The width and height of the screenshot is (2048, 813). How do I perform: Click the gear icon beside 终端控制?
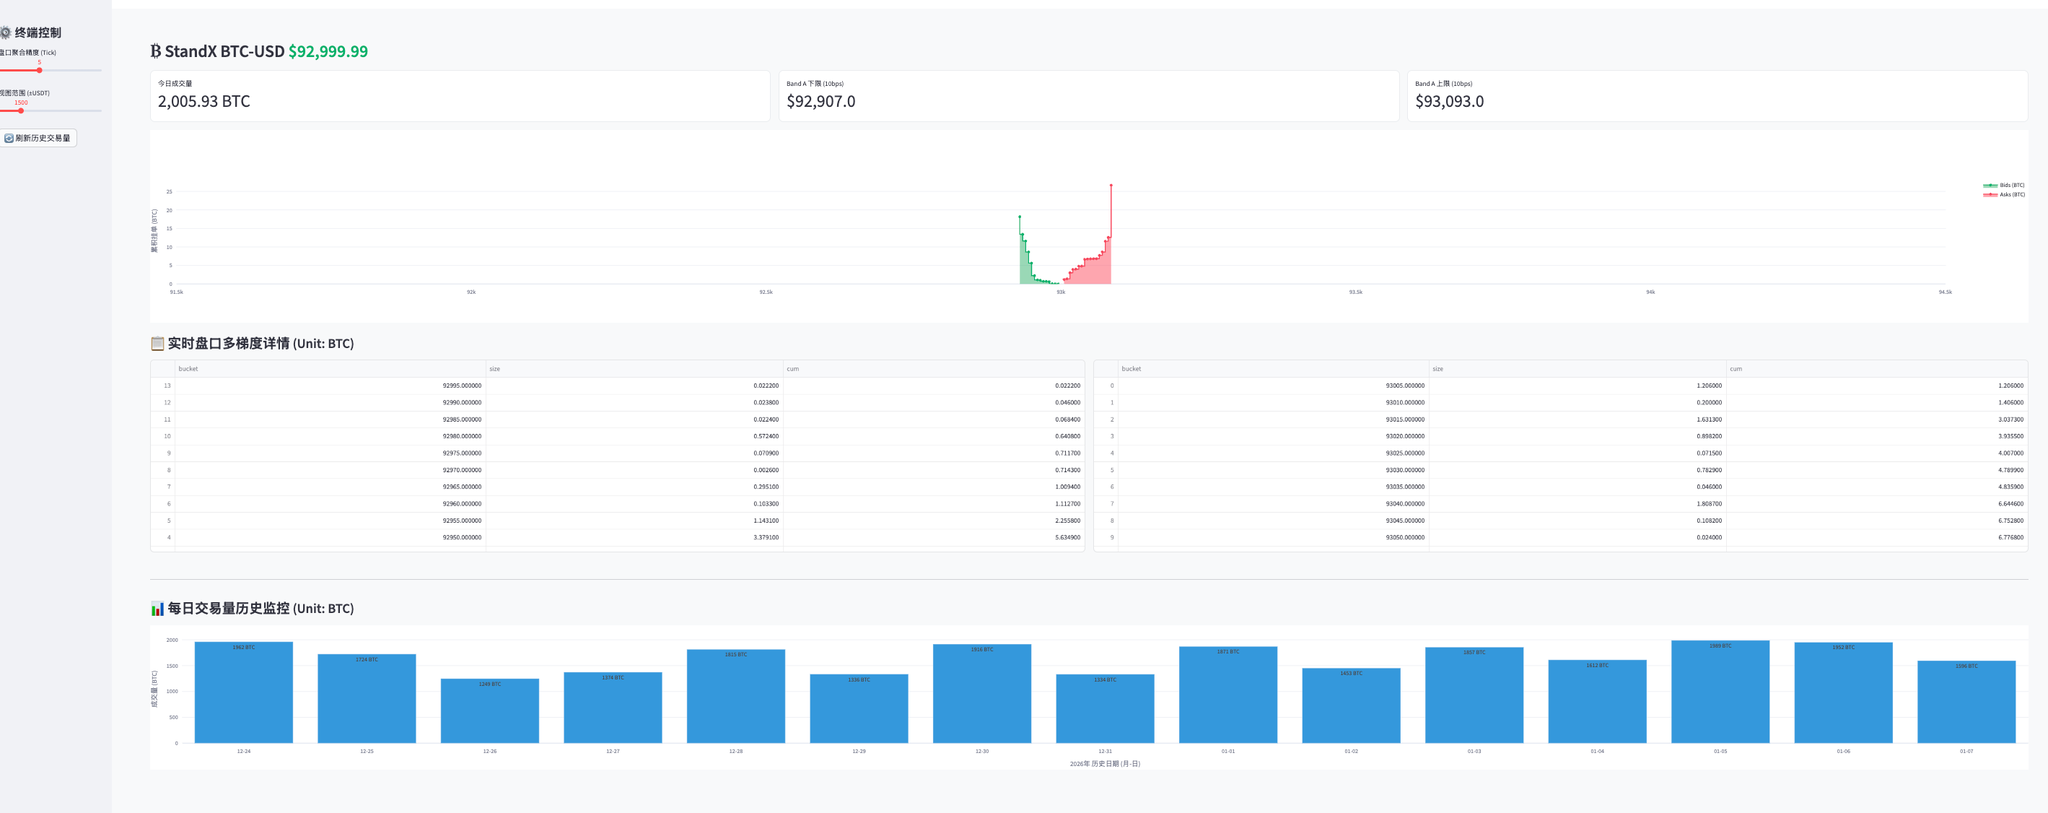tap(5, 33)
